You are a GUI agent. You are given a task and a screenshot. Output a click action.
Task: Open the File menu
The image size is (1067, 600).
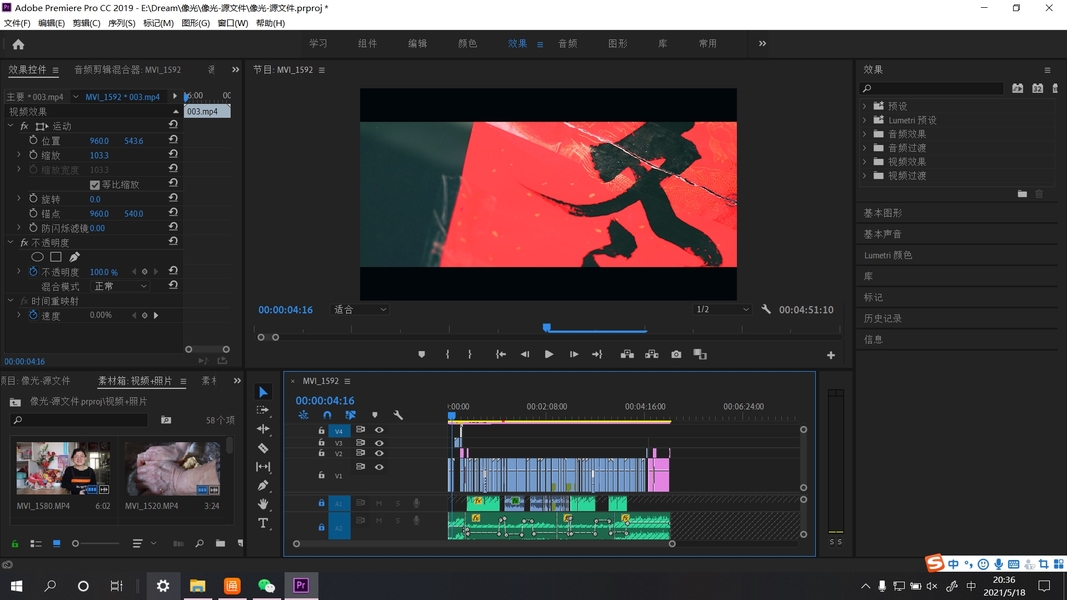17,23
